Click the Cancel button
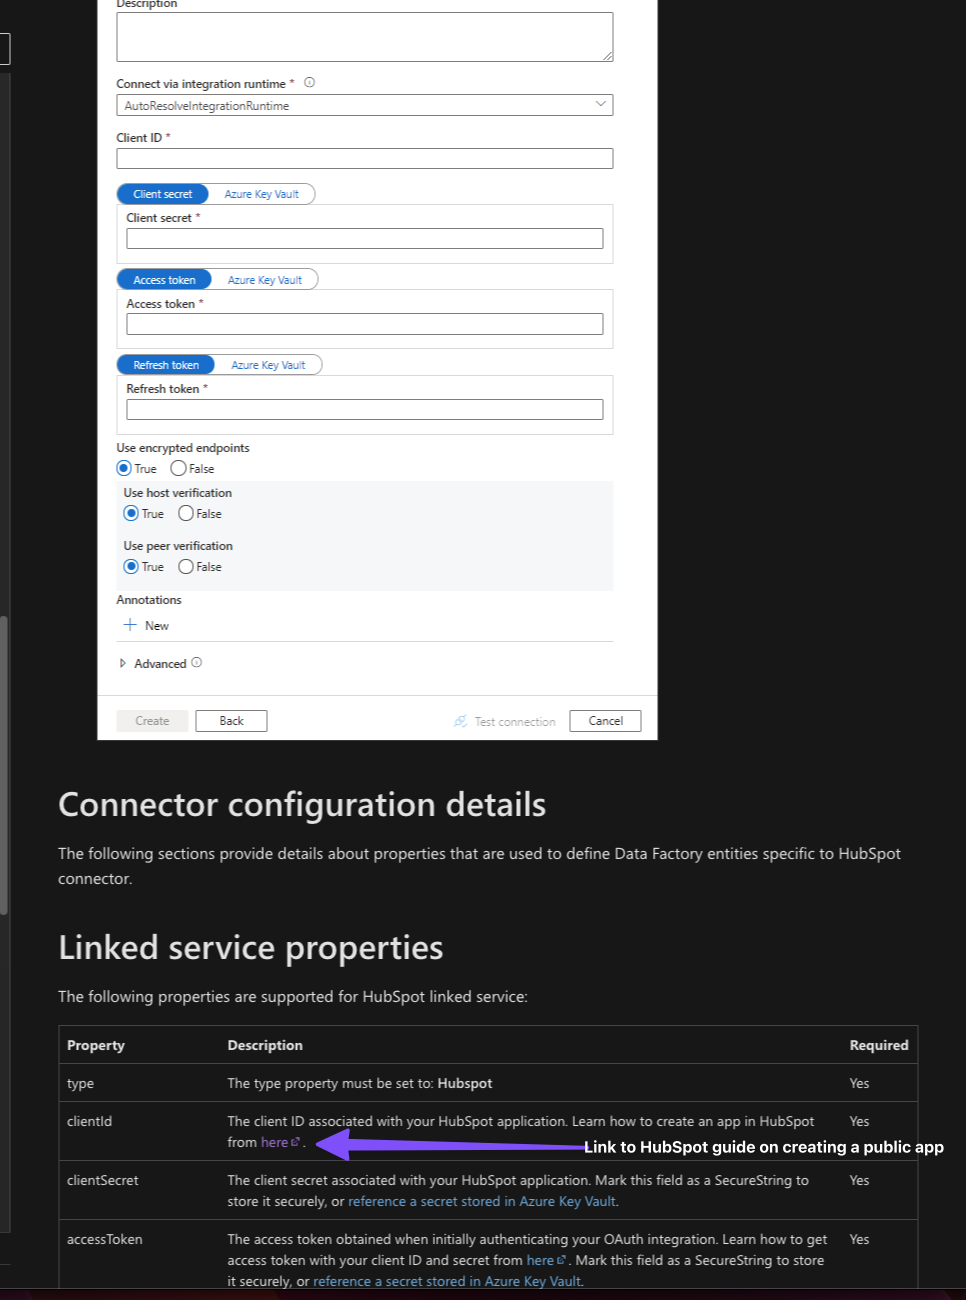 click(605, 720)
